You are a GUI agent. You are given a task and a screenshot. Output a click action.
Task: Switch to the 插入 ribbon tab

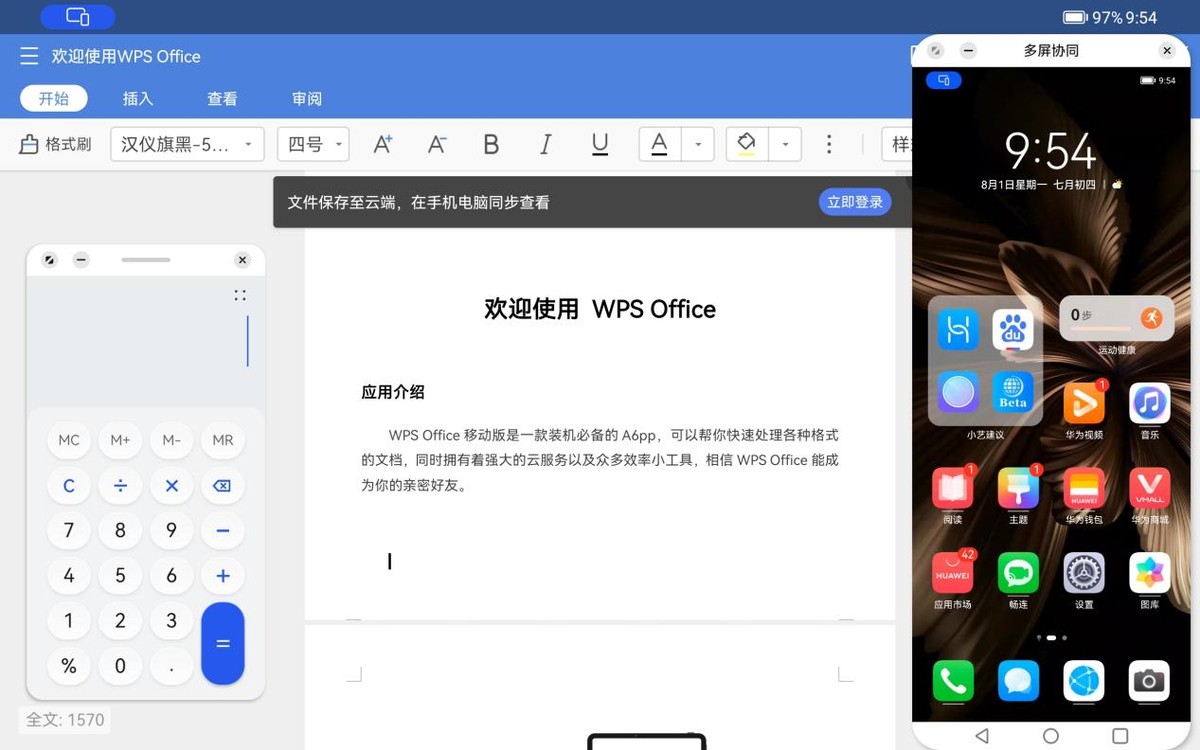[137, 98]
